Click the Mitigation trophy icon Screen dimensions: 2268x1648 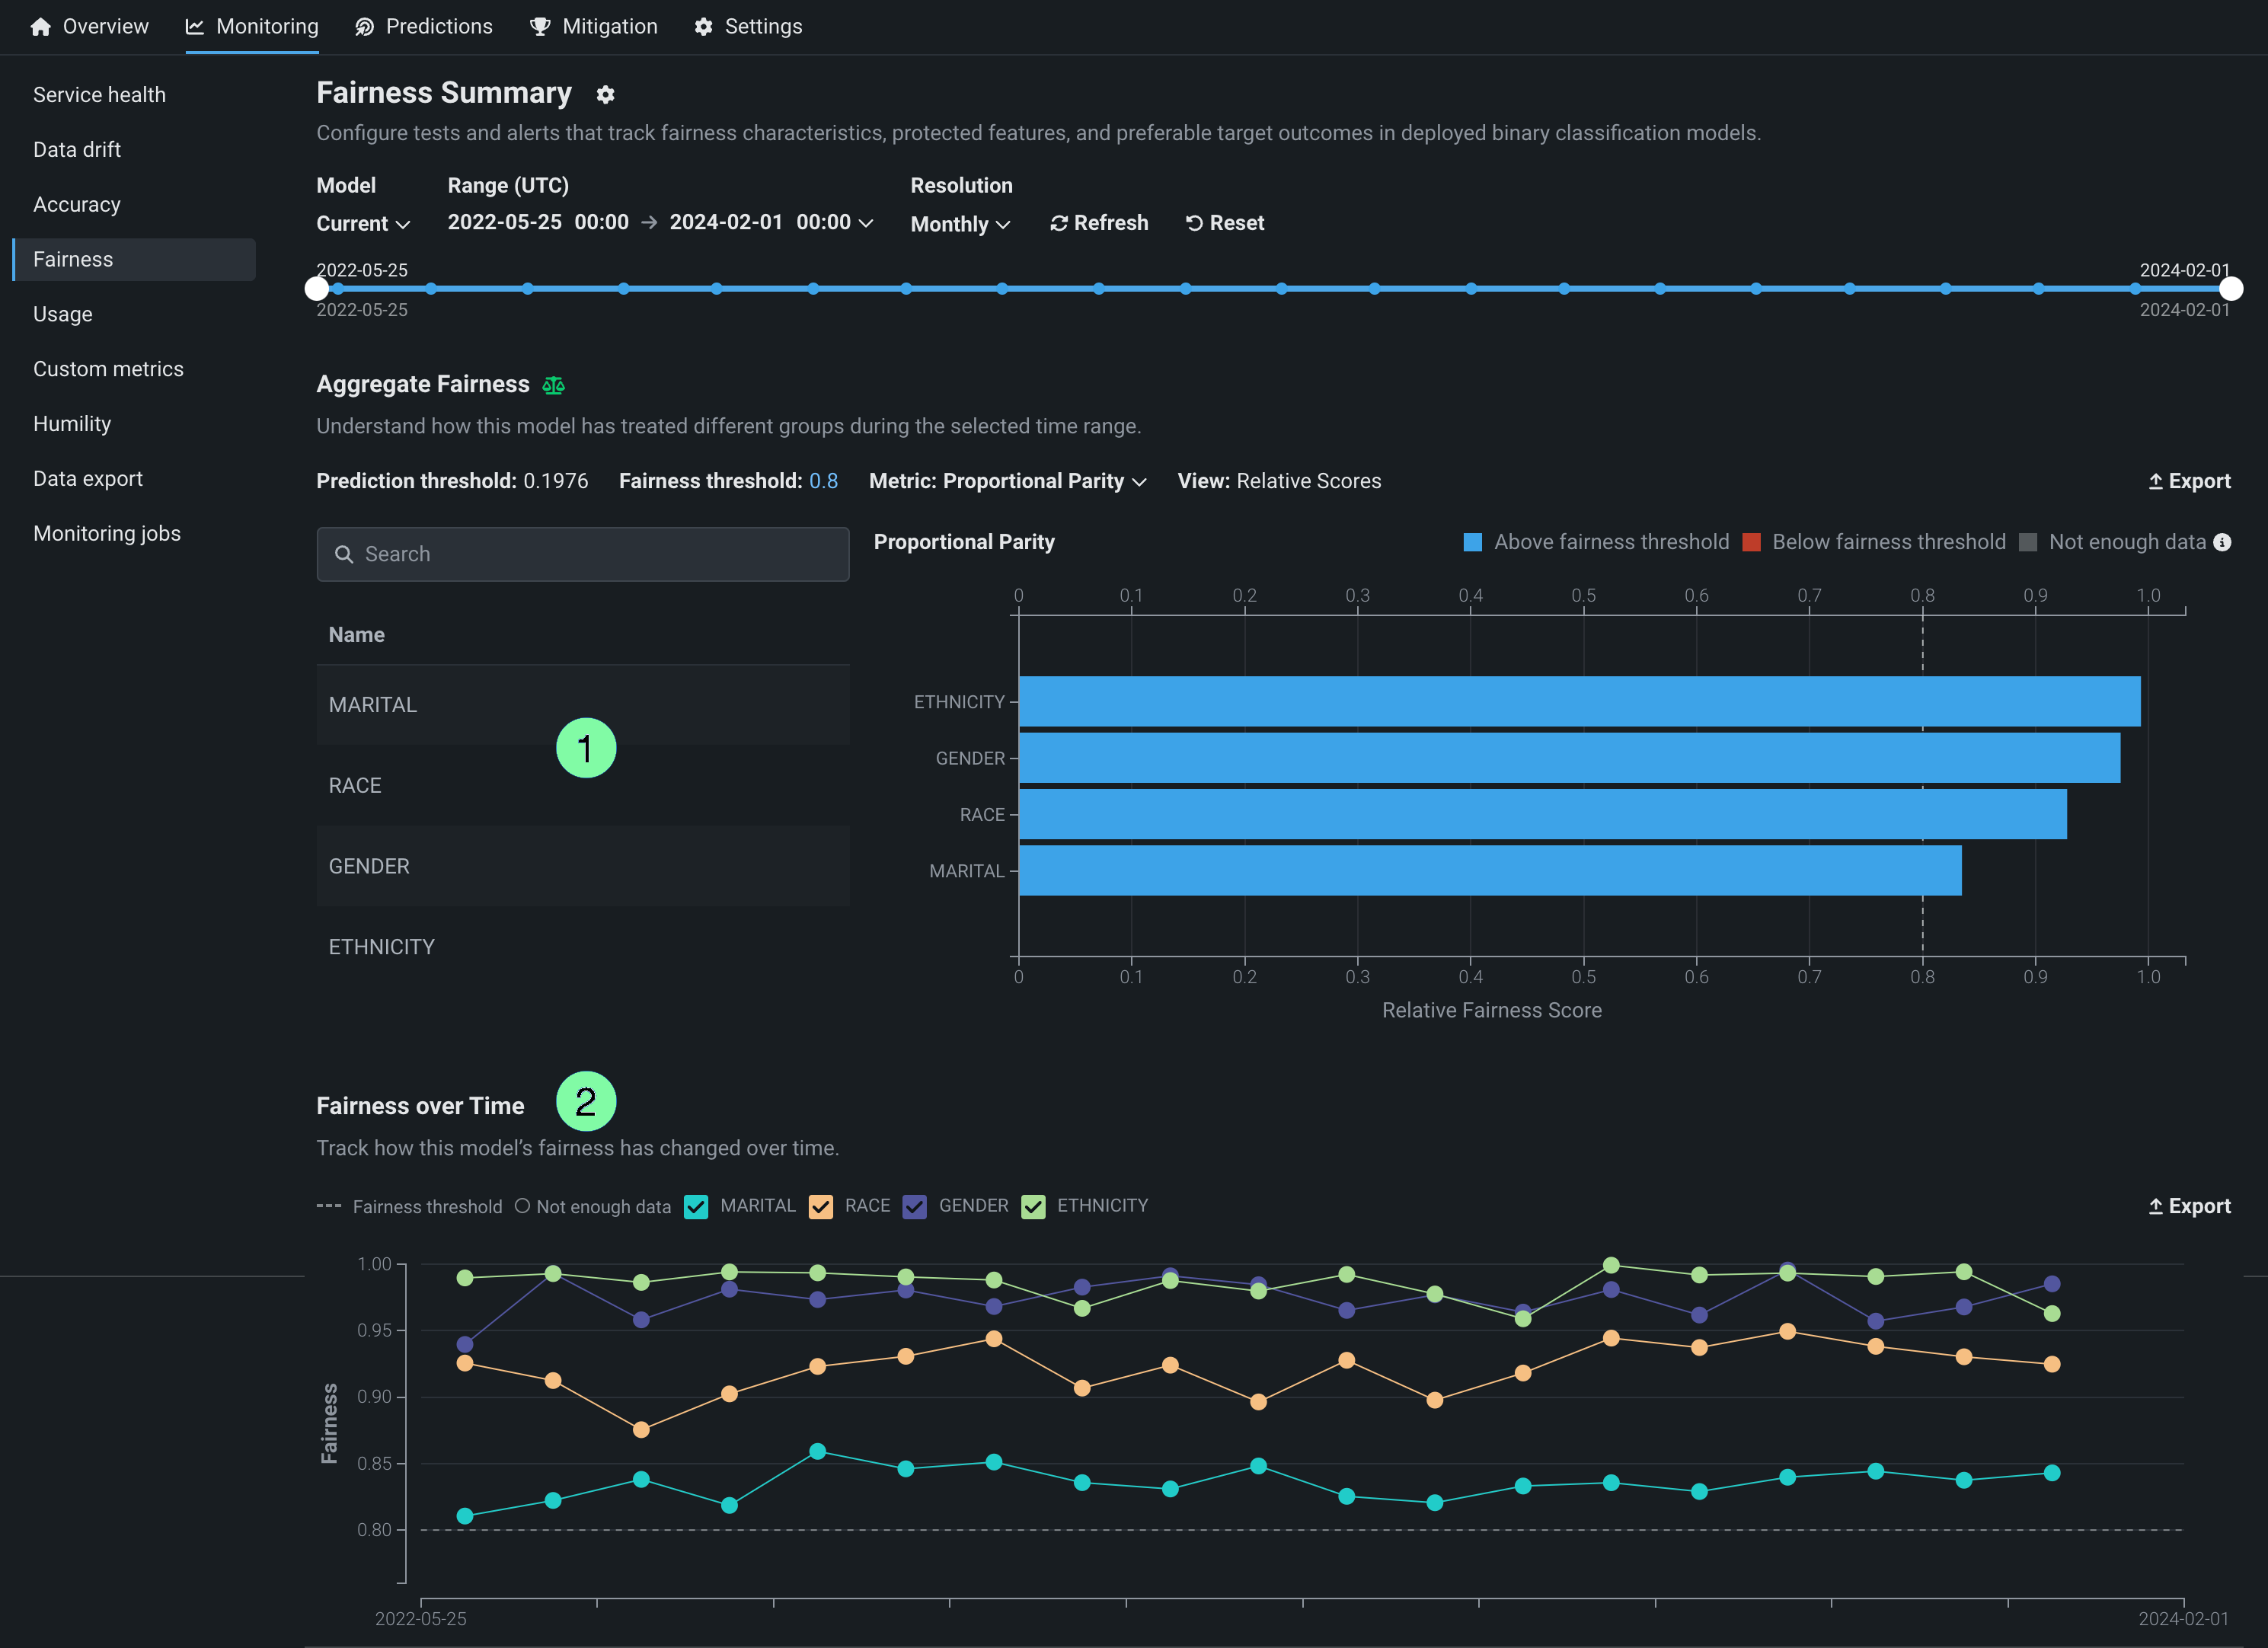540,27
